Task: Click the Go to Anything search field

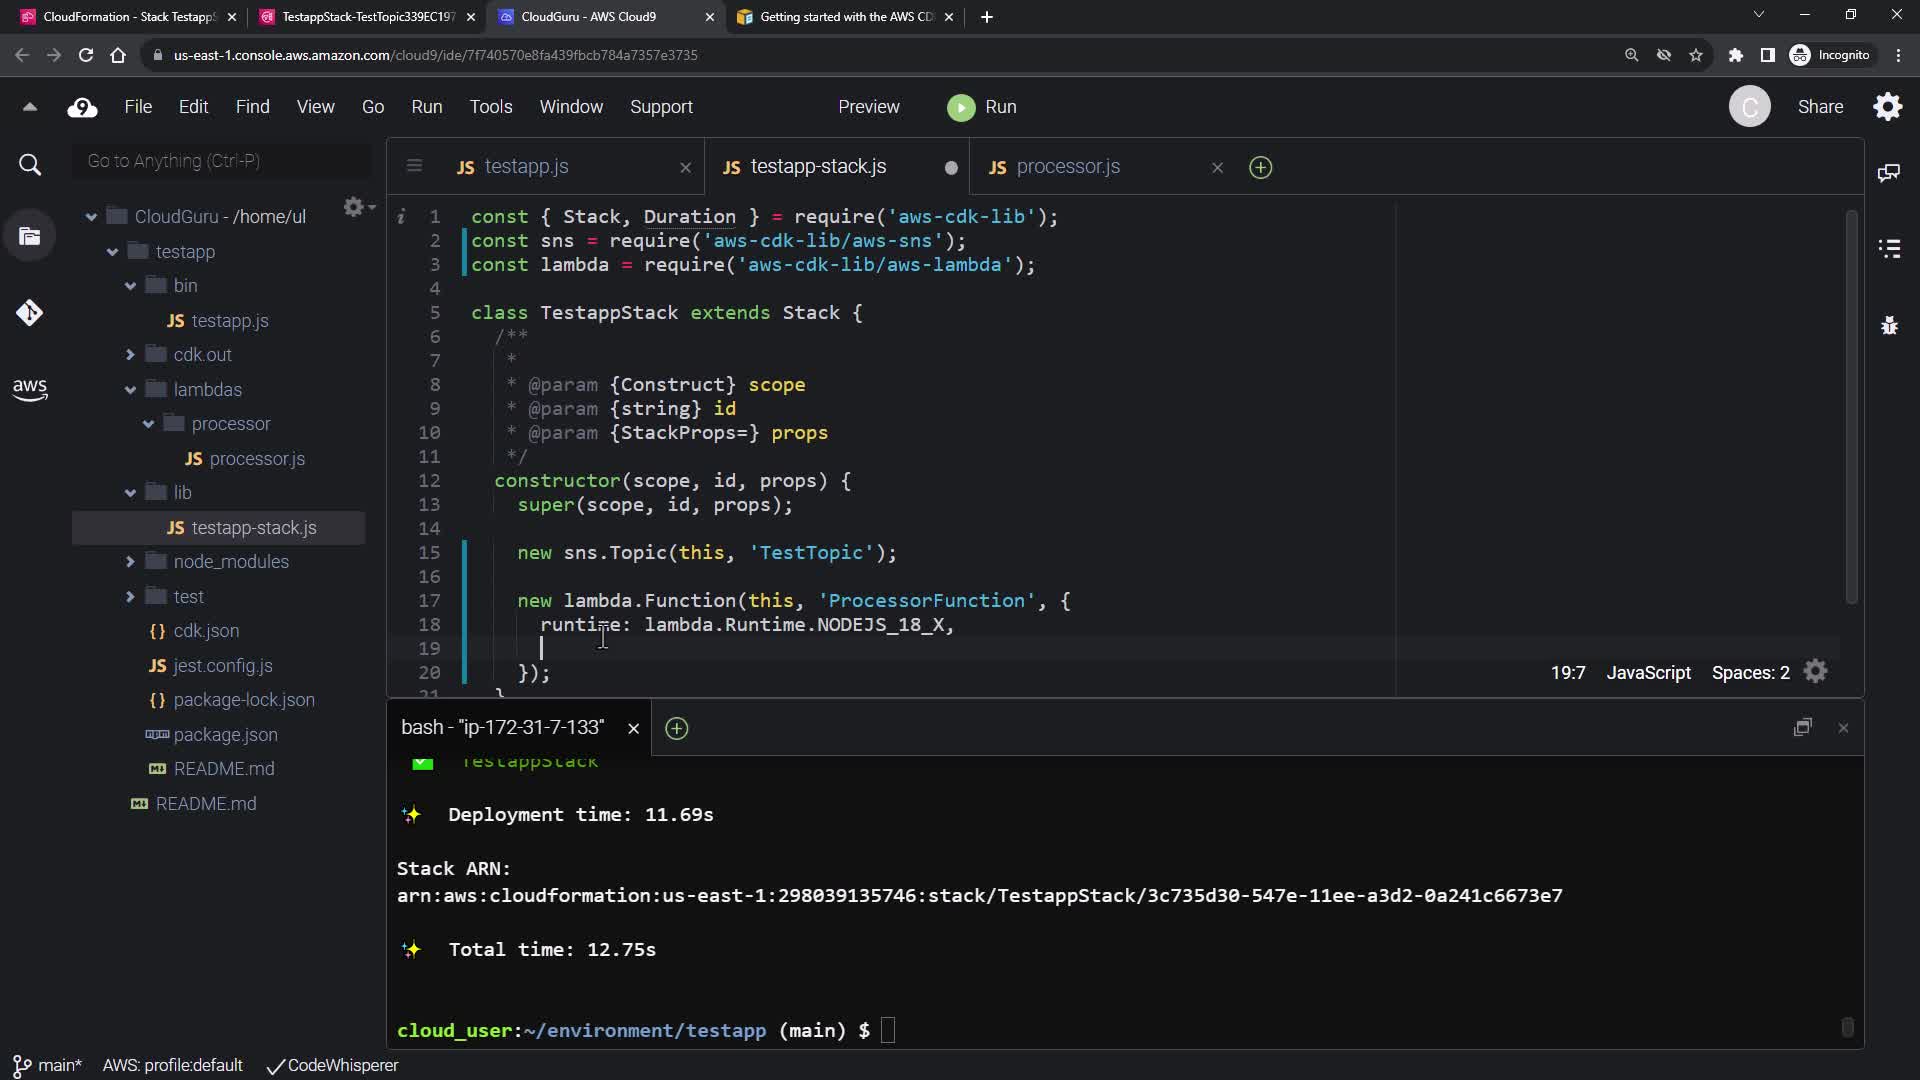Action: click(222, 161)
